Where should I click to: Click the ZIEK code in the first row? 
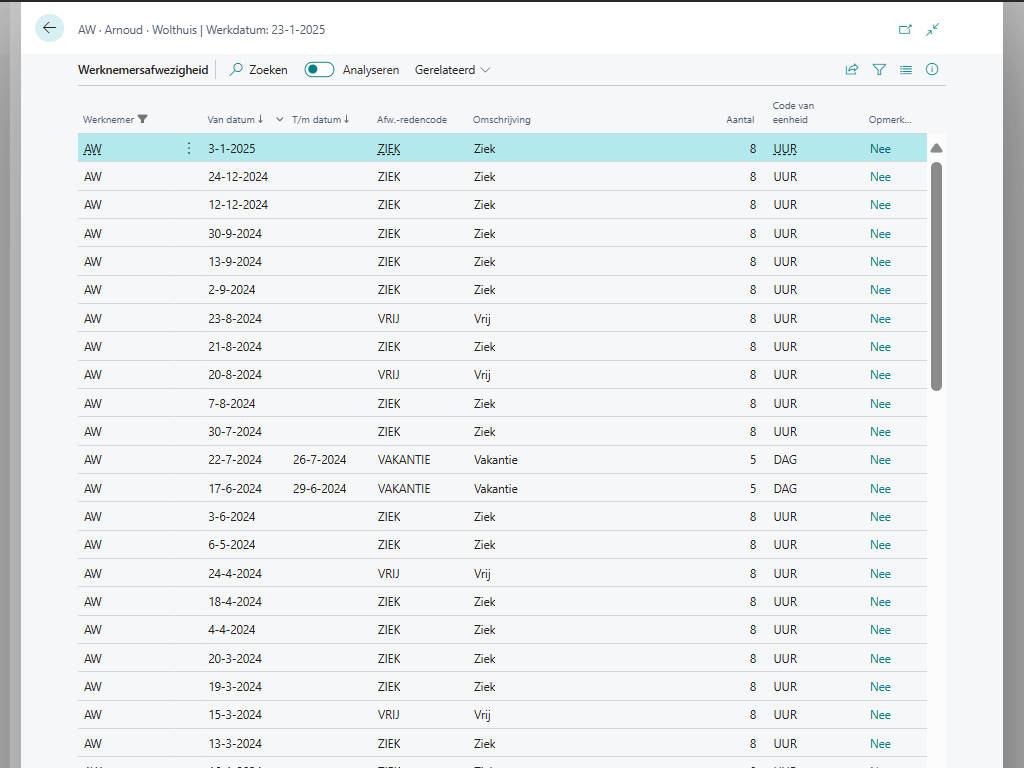389,148
